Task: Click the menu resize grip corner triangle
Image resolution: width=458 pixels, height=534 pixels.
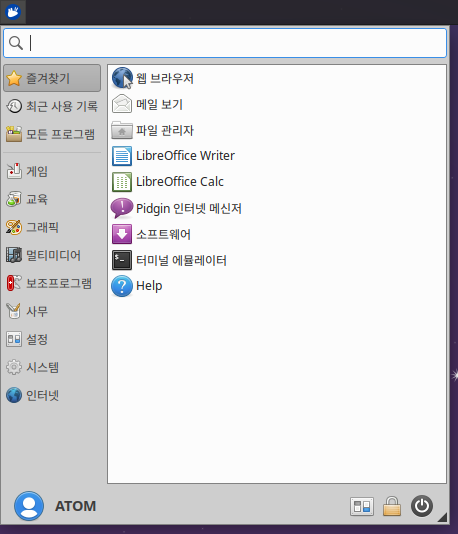Action: 442,518
